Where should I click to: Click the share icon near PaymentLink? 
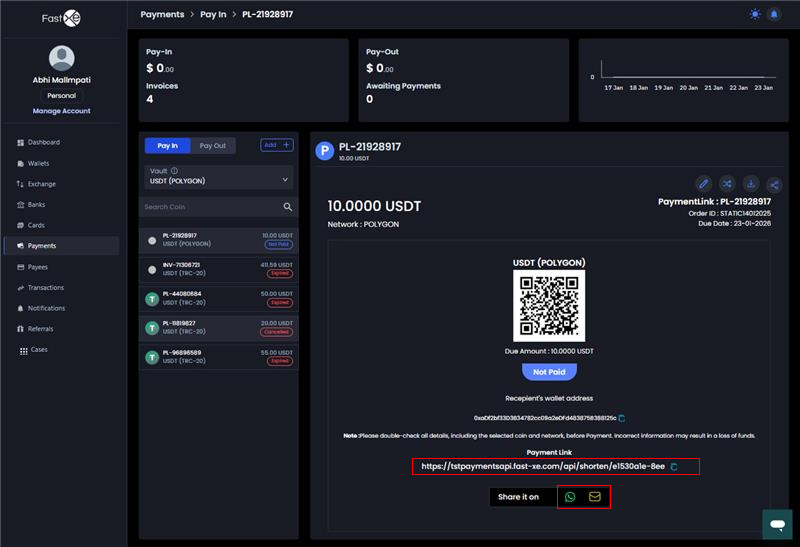(774, 184)
